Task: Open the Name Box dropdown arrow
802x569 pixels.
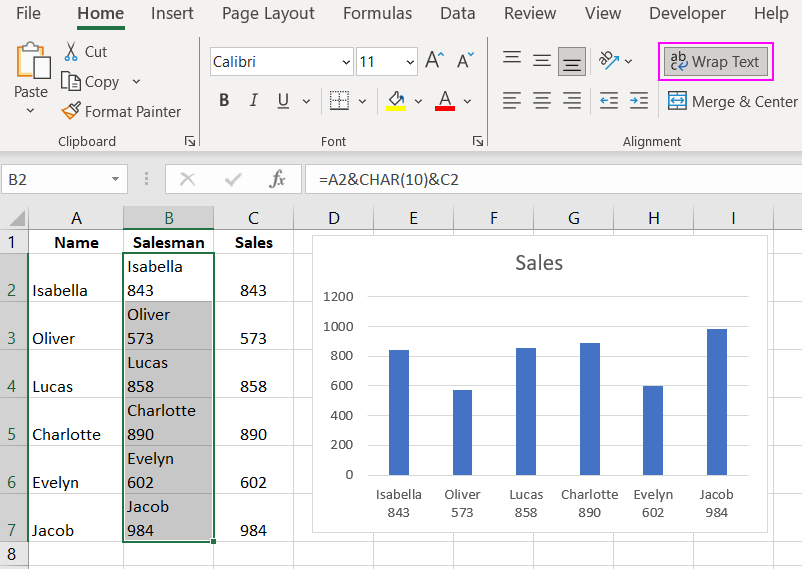Action: 116,180
